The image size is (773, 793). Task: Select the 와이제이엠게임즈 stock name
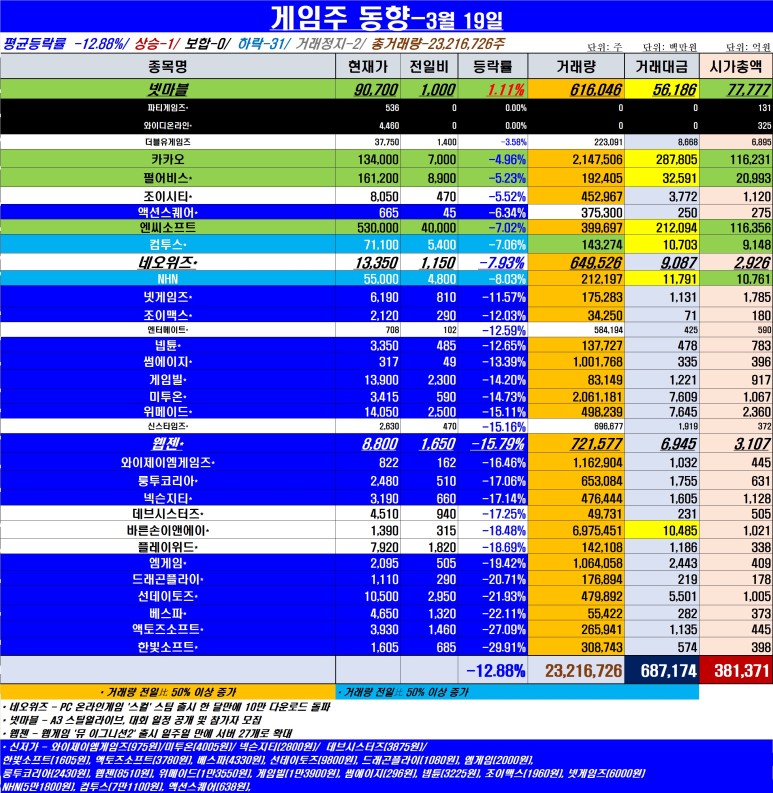[x=167, y=463]
